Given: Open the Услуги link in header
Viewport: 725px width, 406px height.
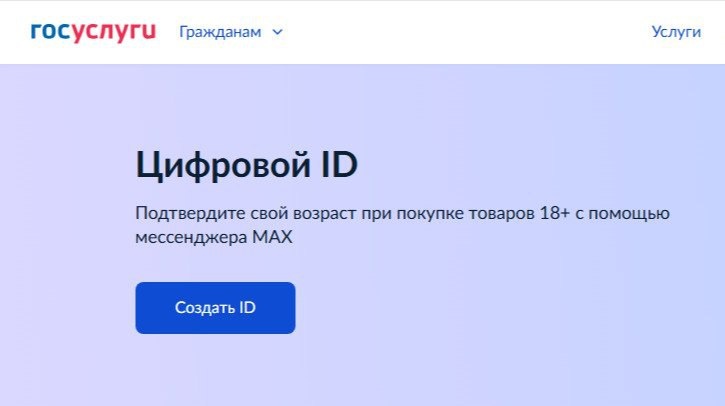Looking at the screenshot, I should (676, 31).
